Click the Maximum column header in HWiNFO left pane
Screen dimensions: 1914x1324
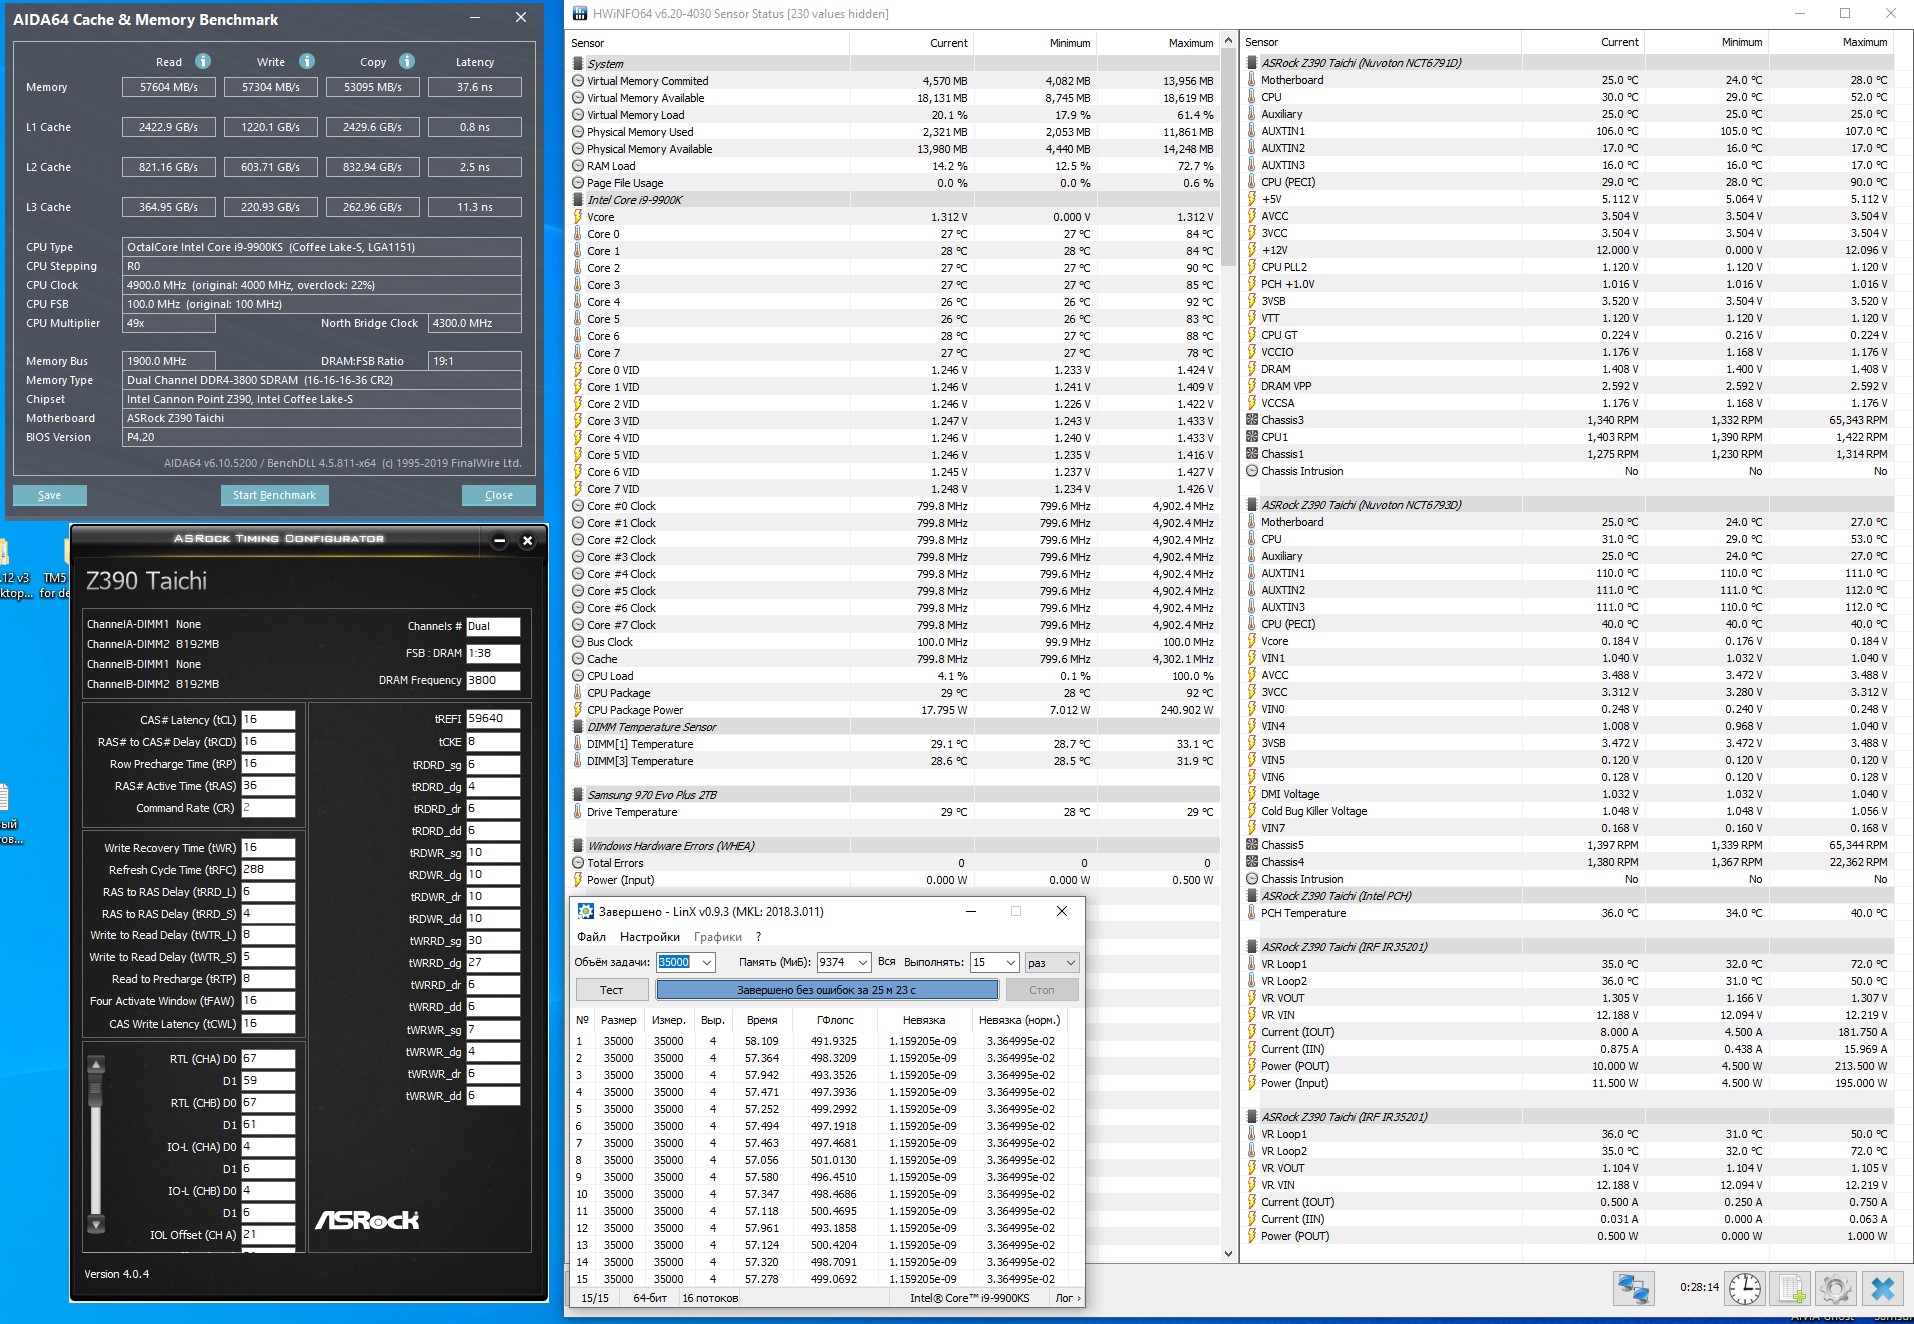pyautogui.click(x=1158, y=43)
